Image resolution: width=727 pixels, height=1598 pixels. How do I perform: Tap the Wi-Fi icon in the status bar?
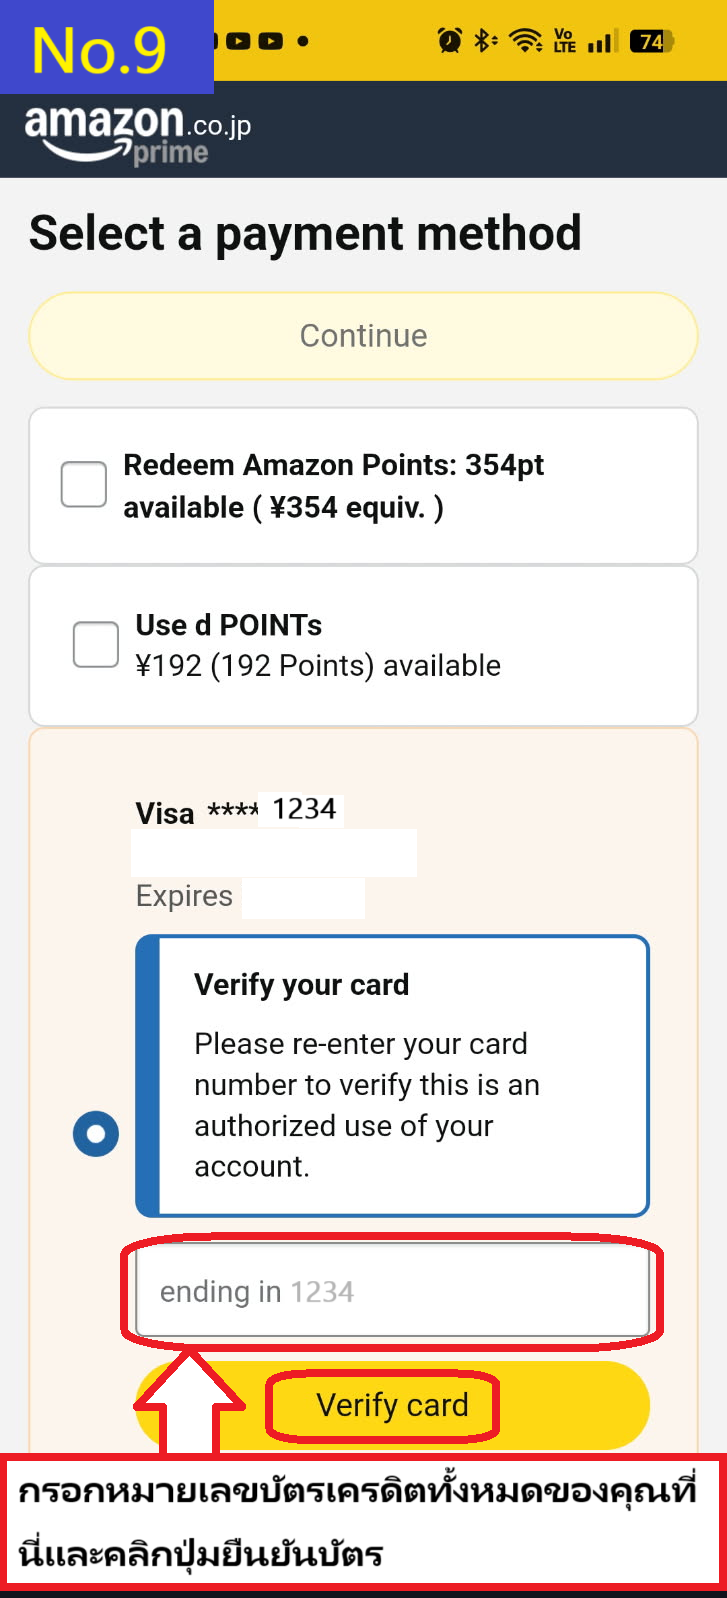[526, 41]
